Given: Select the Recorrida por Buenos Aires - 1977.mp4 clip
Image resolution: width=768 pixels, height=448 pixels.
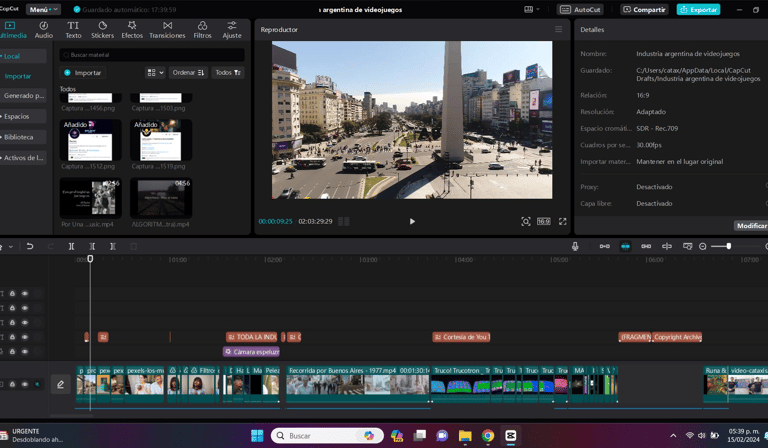Looking at the screenshot, I should click(x=358, y=384).
